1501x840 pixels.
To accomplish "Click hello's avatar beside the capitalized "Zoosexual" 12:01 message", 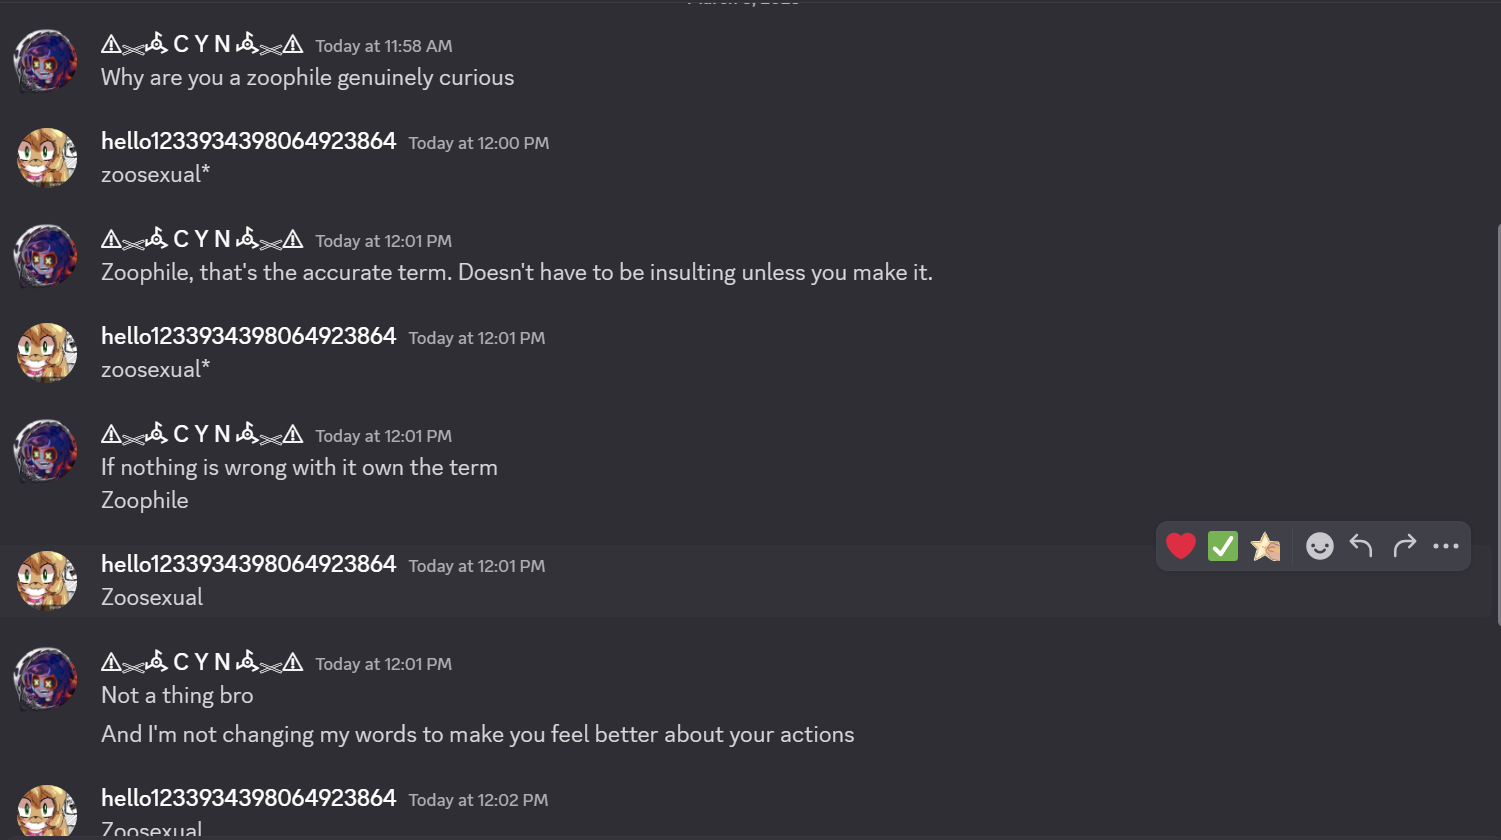I will point(46,581).
